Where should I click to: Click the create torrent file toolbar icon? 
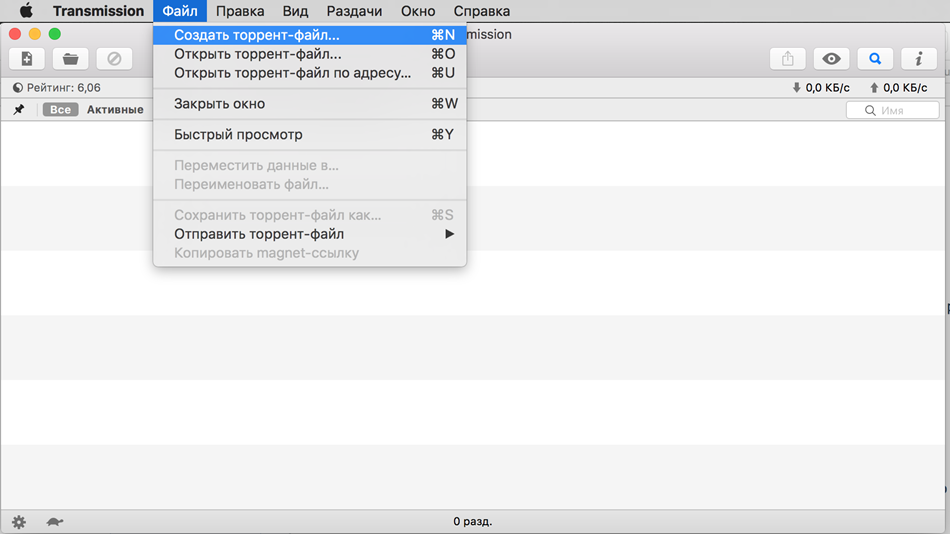pos(27,59)
